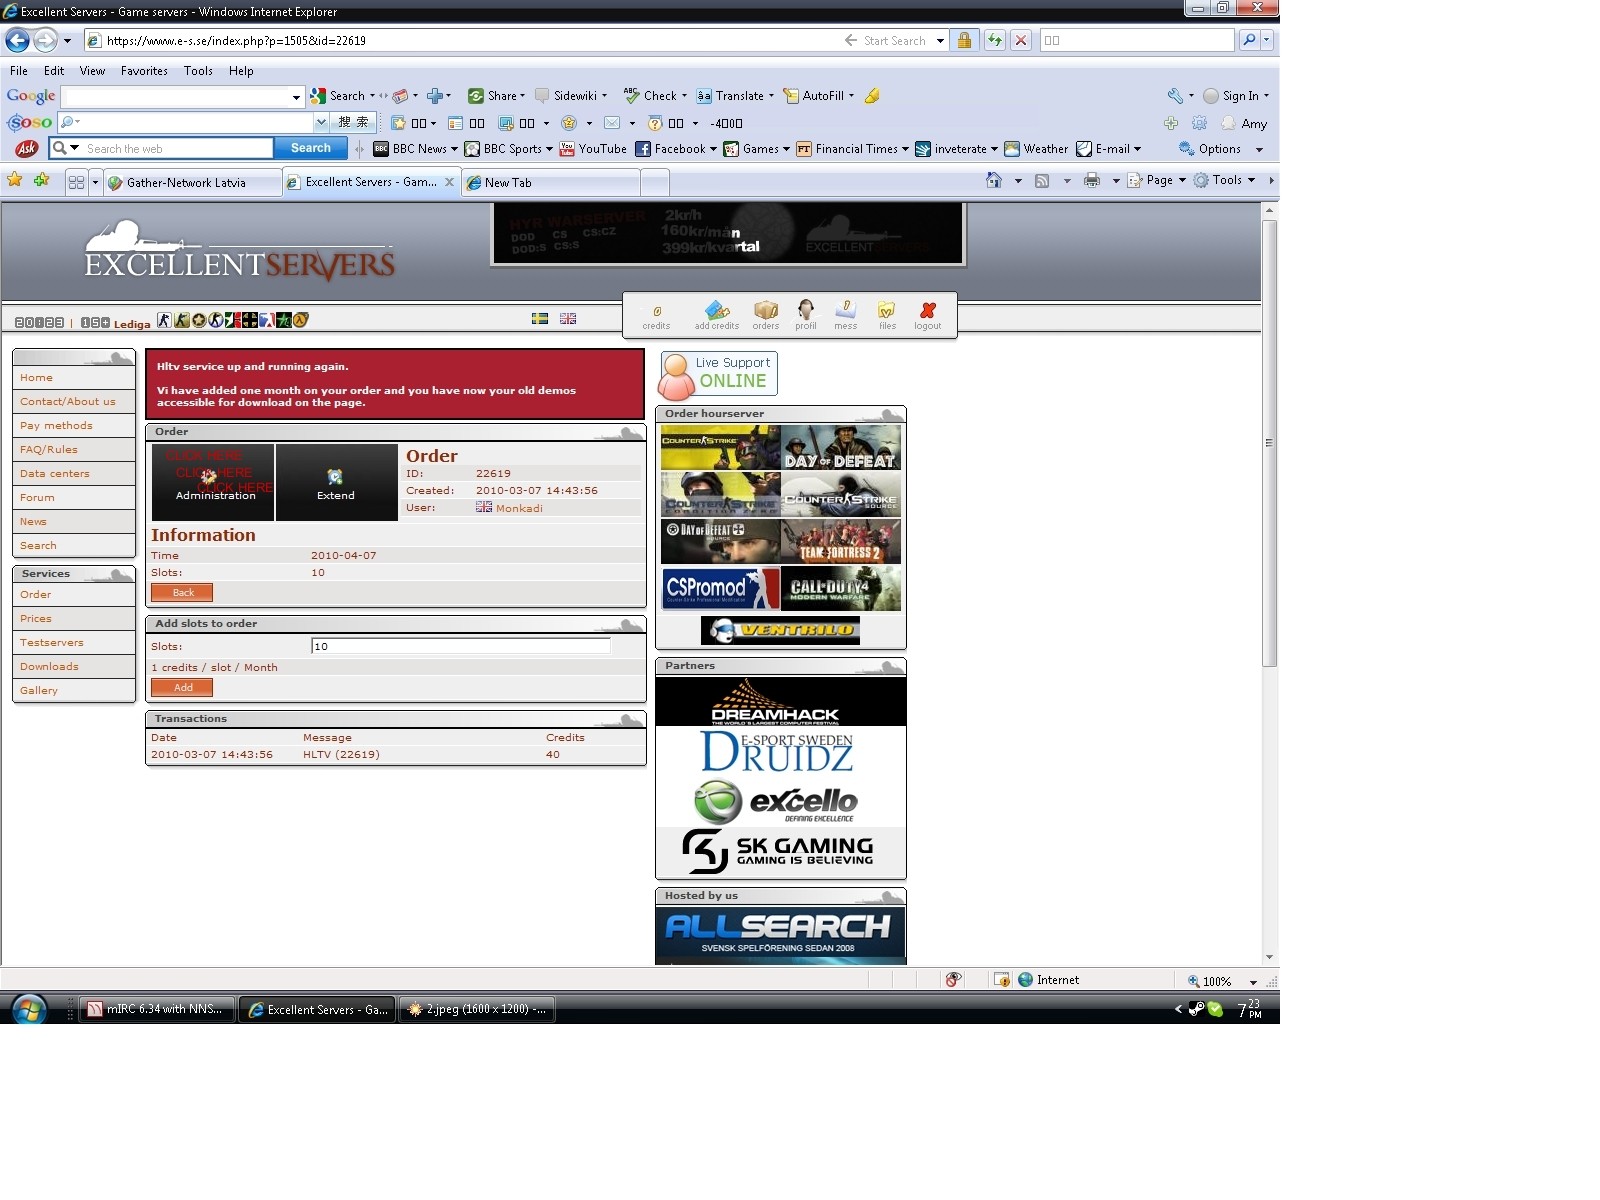Select the Day of Defeat hourserver
This screenshot has height=1200, width=1600.
(x=841, y=448)
